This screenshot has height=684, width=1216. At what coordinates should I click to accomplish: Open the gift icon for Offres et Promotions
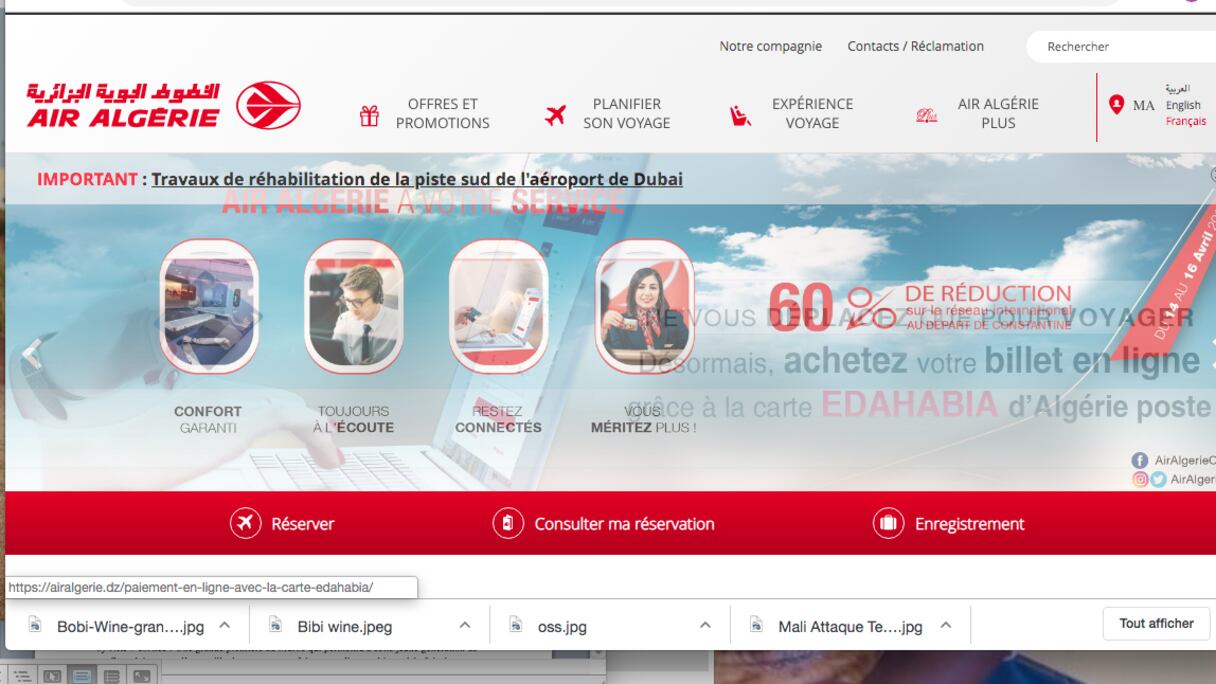click(x=369, y=116)
